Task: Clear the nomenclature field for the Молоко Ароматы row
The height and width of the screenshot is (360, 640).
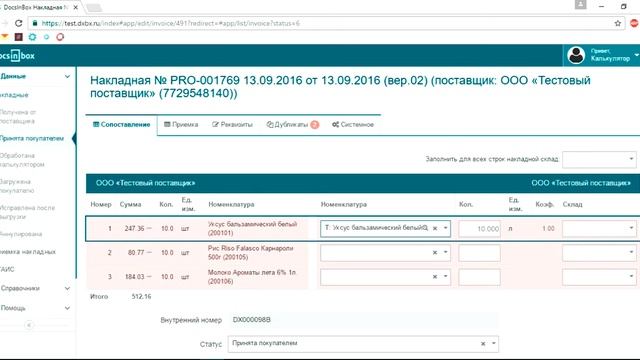Action: point(435,277)
